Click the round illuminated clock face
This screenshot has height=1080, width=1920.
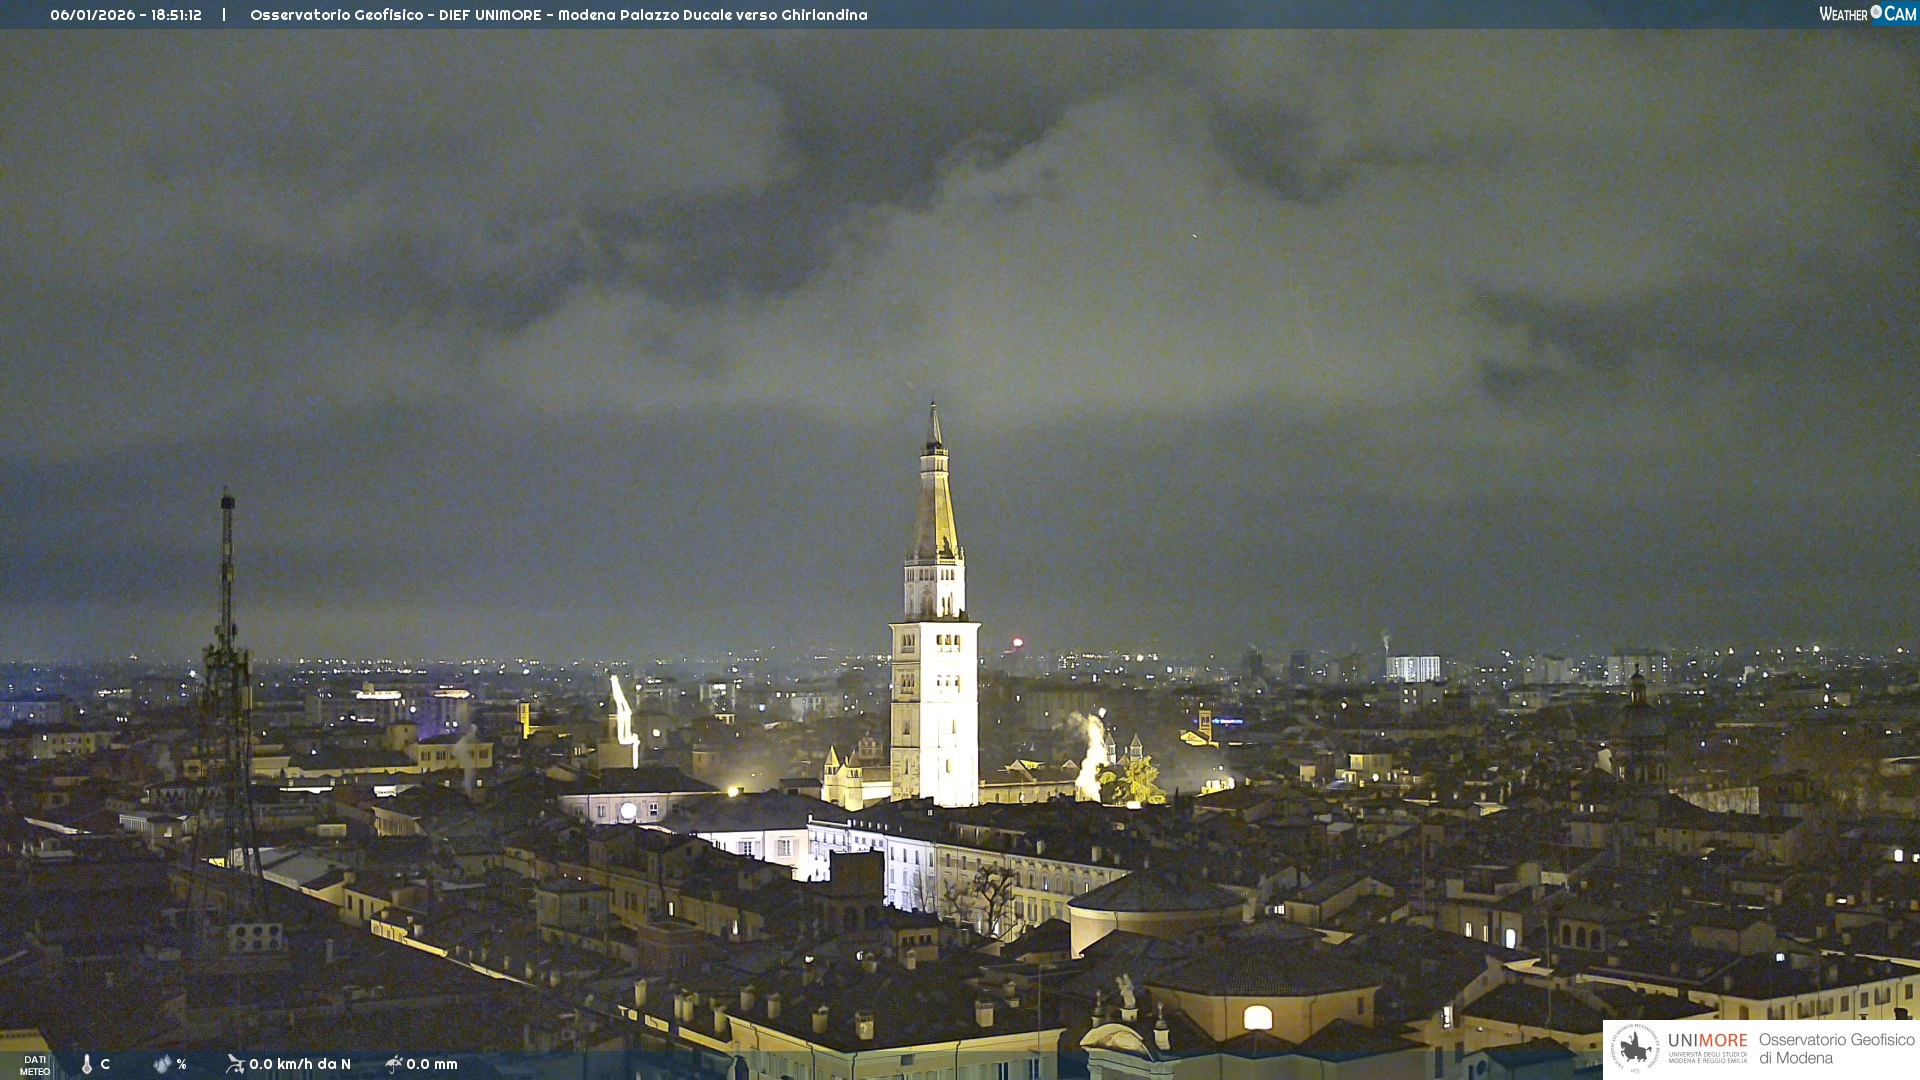click(628, 811)
